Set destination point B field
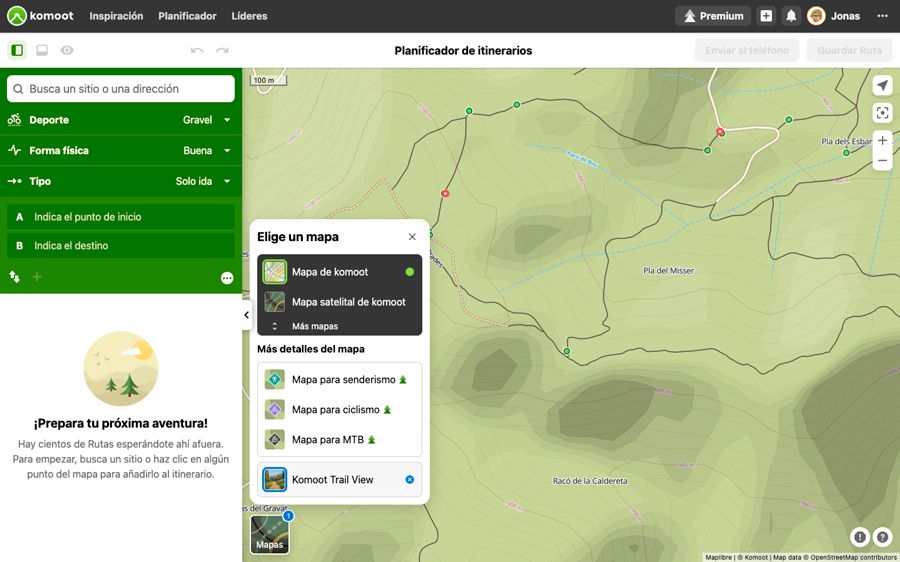 point(121,246)
